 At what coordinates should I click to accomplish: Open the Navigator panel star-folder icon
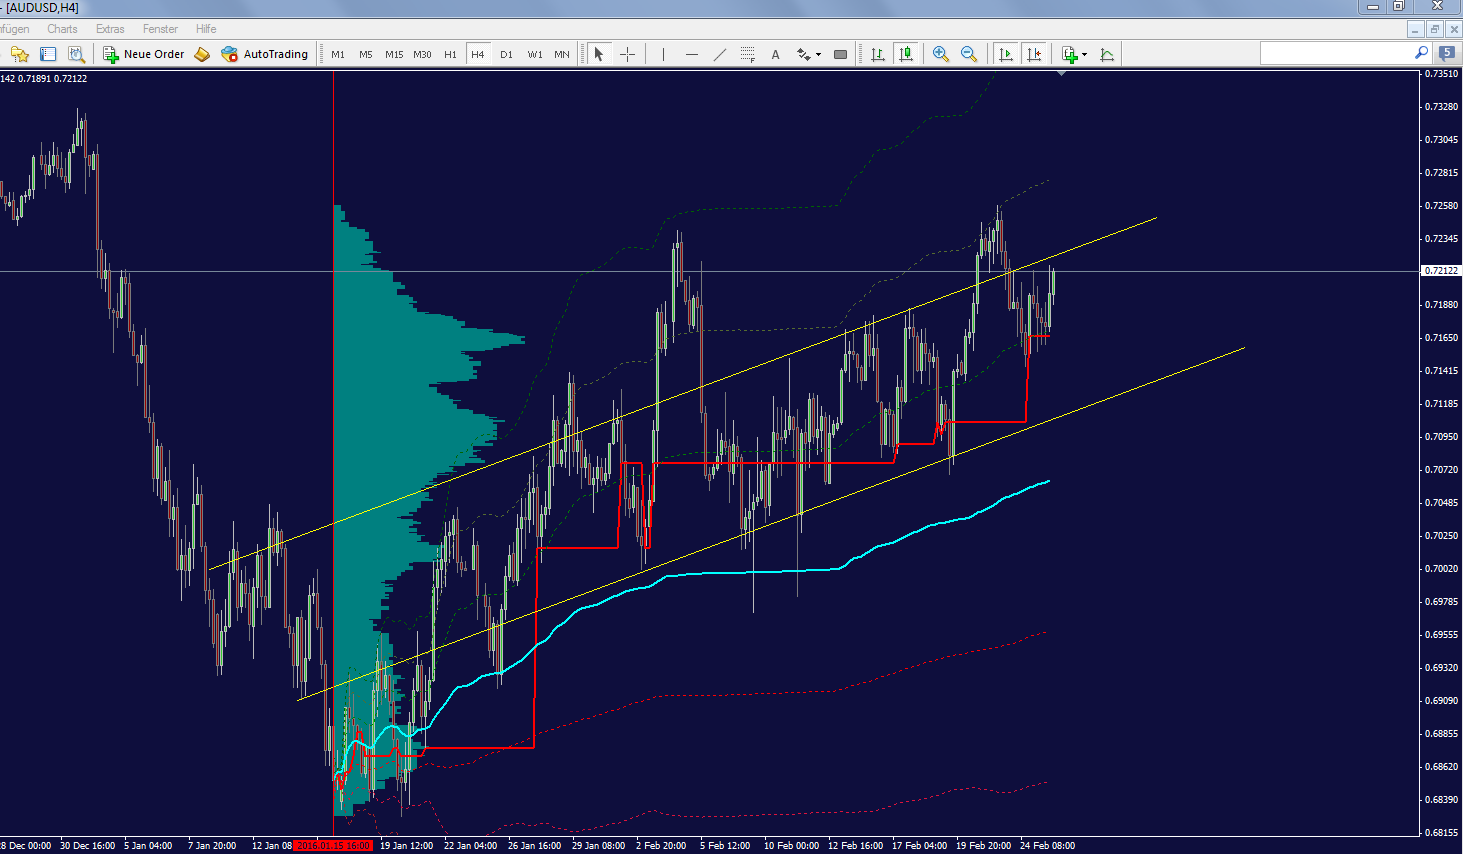(20, 54)
